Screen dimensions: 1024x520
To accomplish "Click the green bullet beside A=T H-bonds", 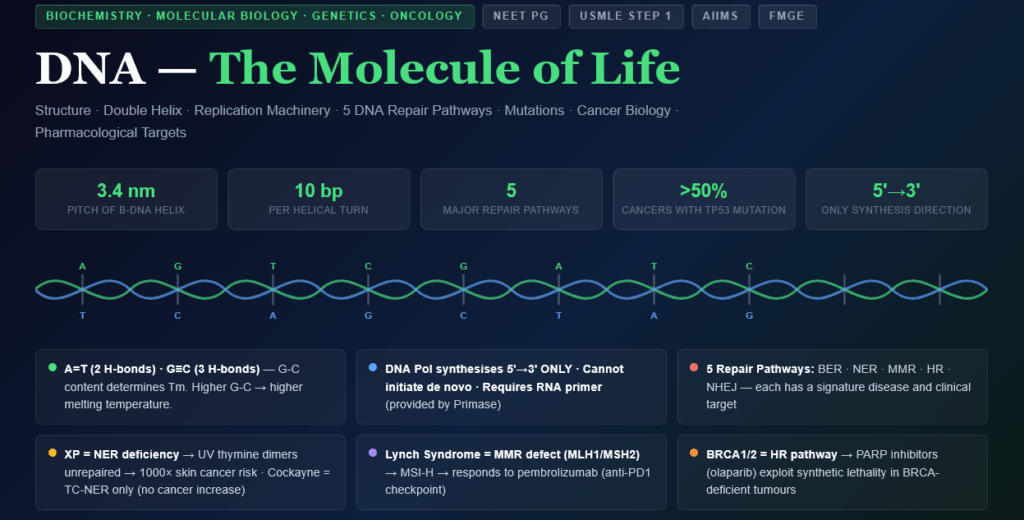I will (52, 368).
